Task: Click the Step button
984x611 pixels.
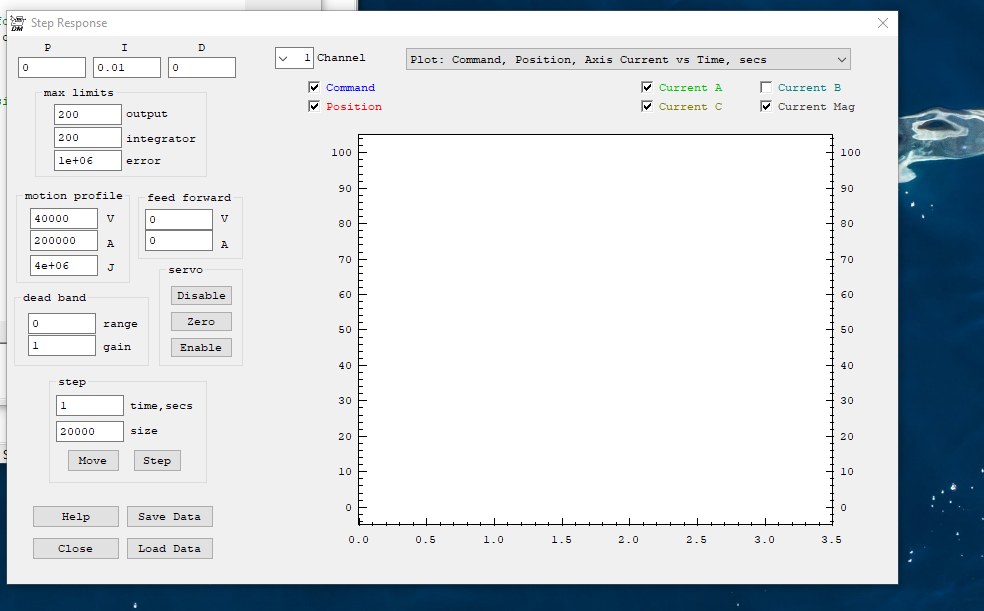Action: point(157,461)
